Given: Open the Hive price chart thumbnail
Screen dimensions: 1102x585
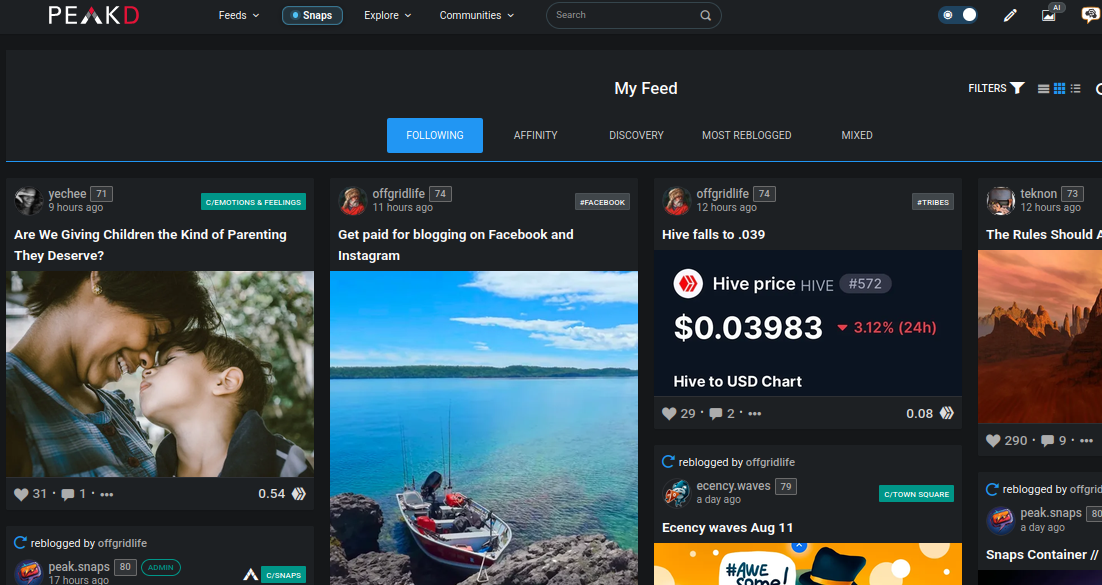Looking at the screenshot, I should 808,323.
